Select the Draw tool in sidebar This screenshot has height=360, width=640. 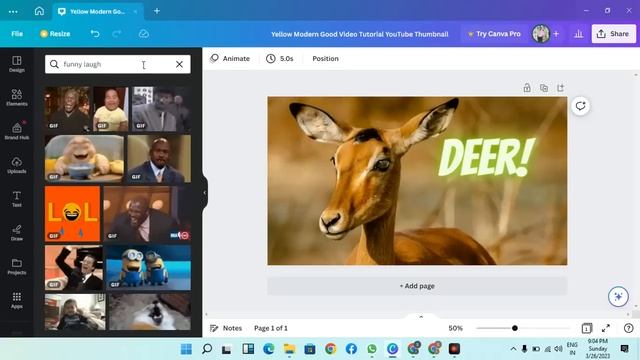[17, 233]
